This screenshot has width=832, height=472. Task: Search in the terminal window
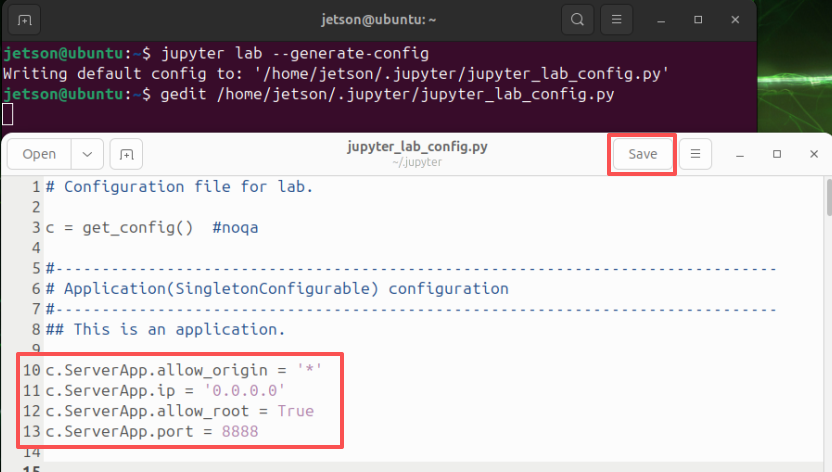pyautogui.click(x=577, y=20)
